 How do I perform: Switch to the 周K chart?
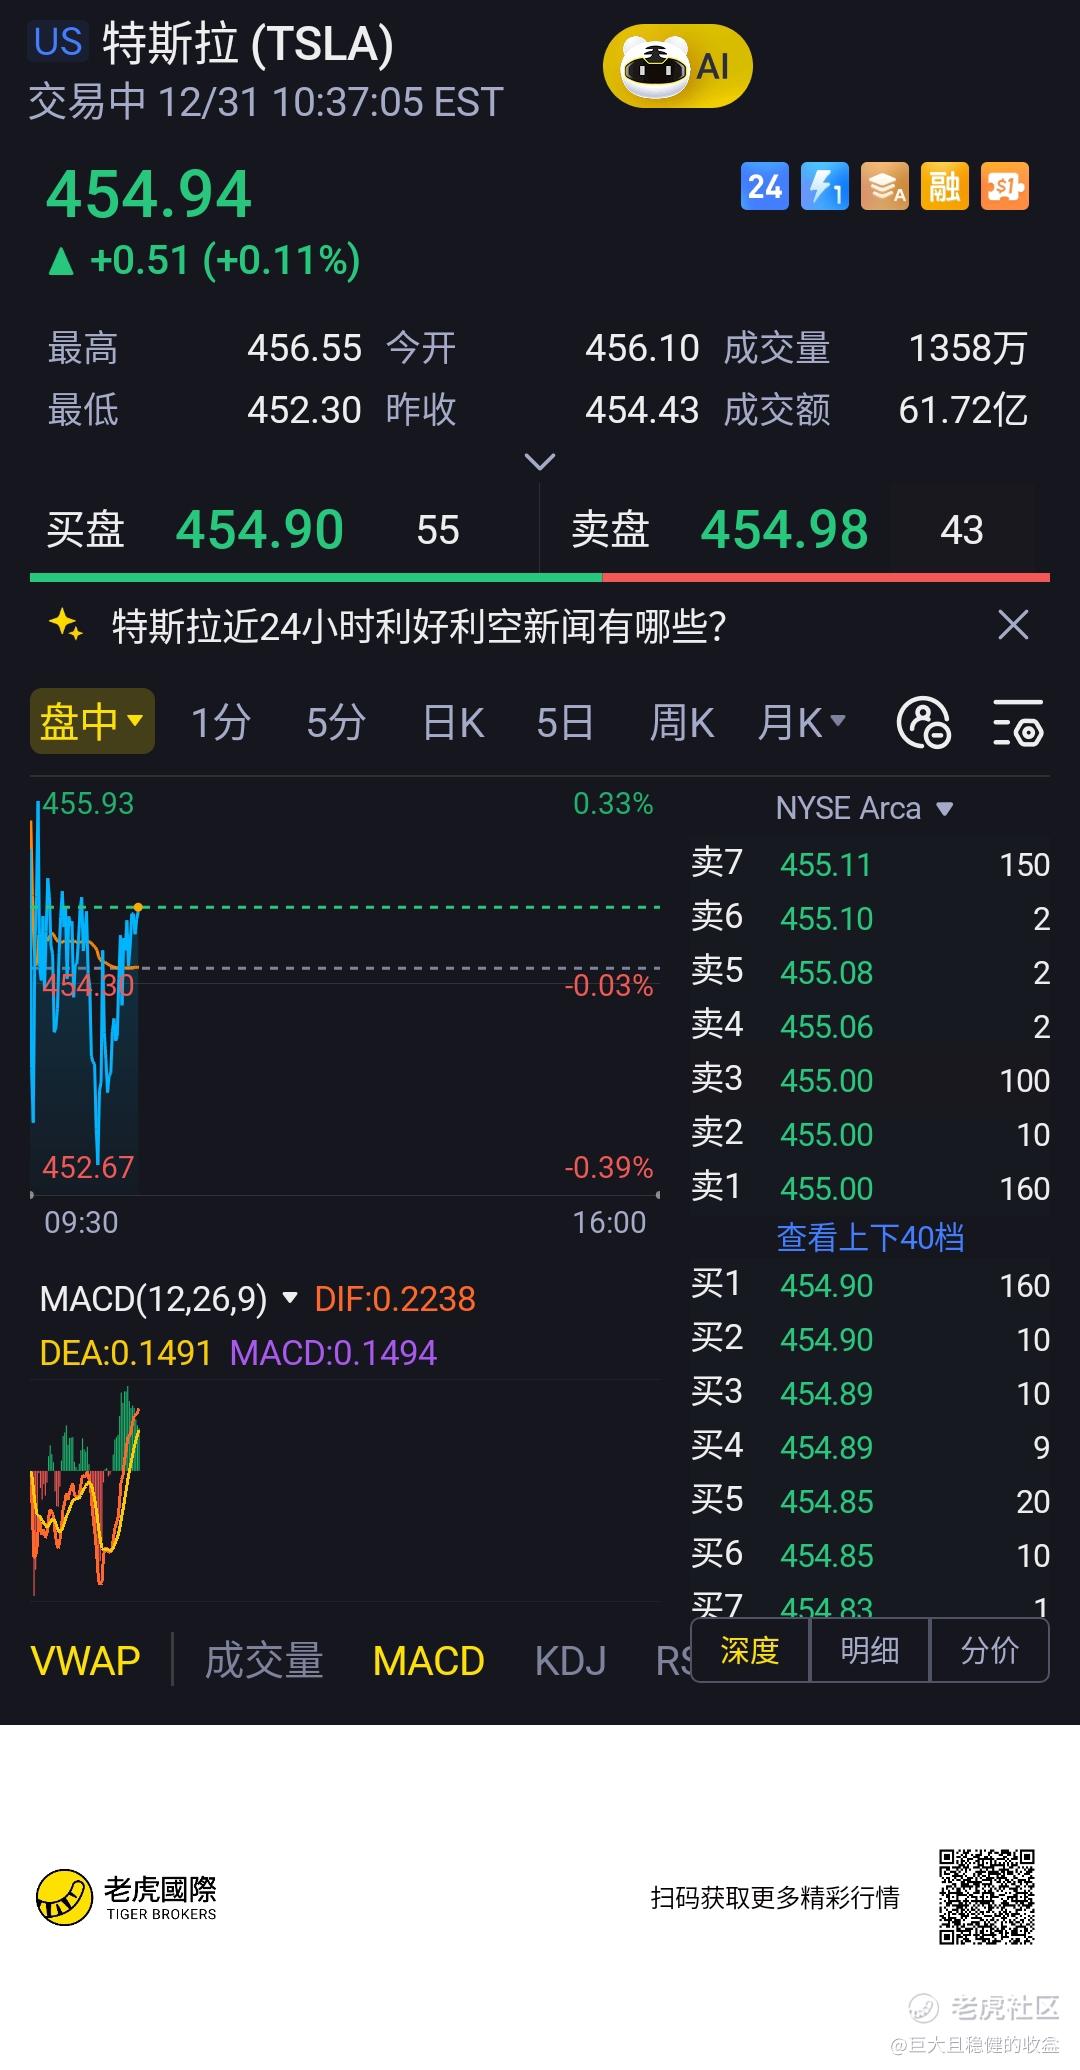click(x=681, y=722)
